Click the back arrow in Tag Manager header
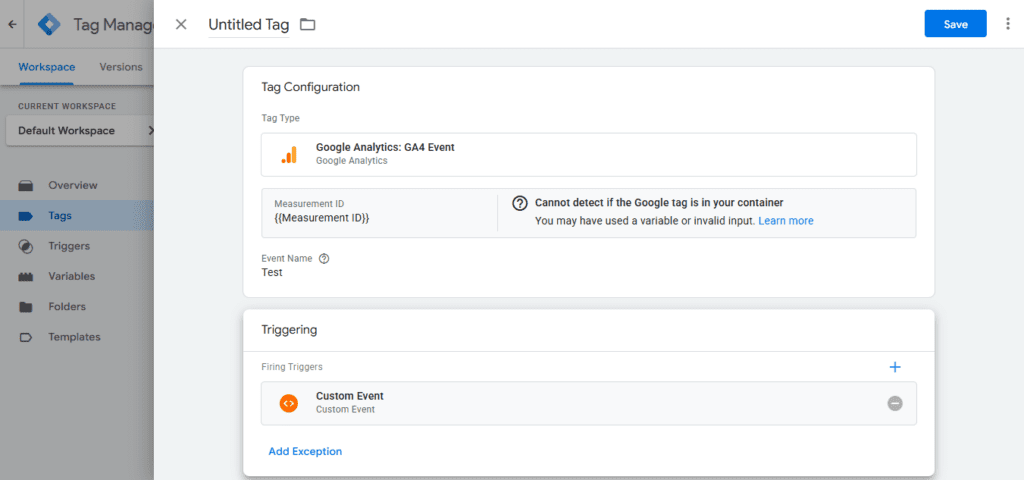The image size is (1024, 480). [12, 23]
